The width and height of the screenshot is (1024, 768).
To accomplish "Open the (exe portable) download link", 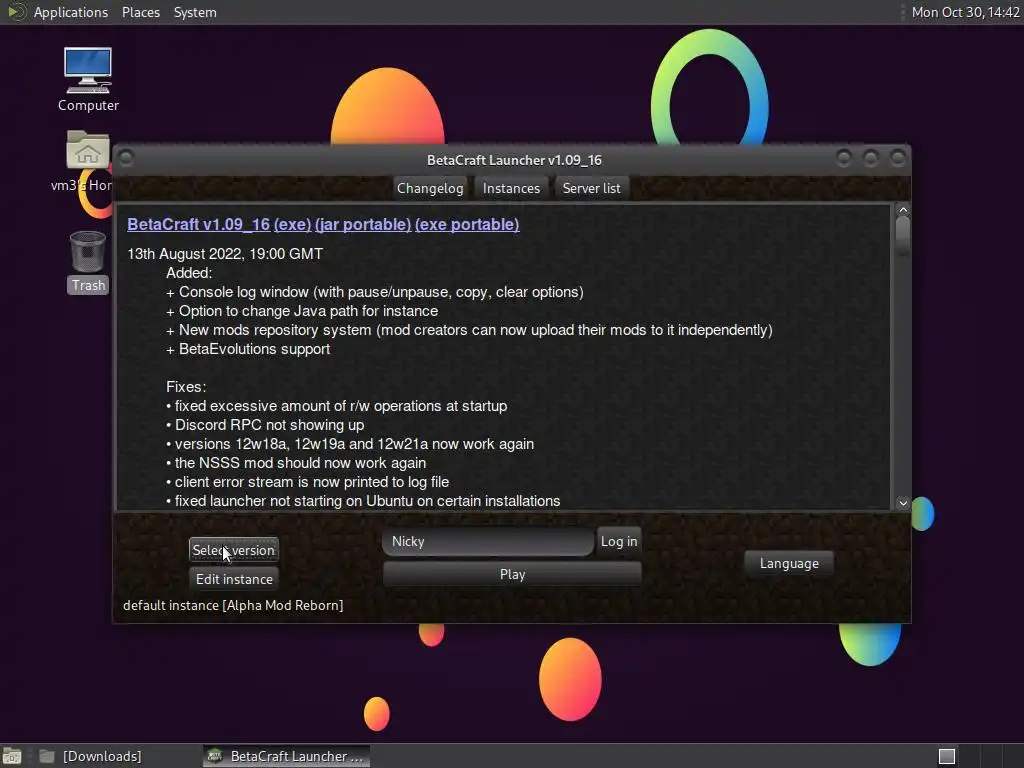I will (x=467, y=225).
